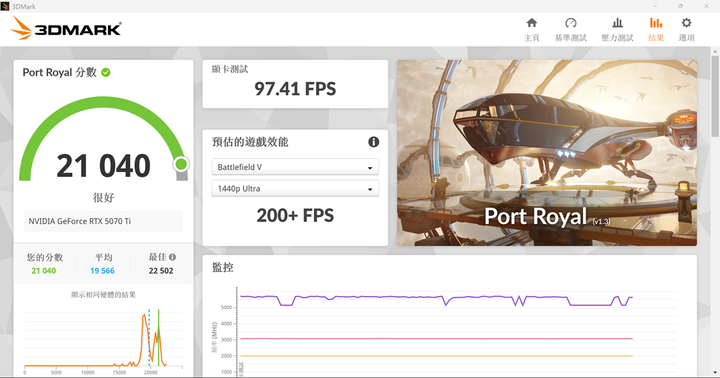This screenshot has height=378, width=720.
Task: Click the average score 19 566
Action: click(102, 271)
